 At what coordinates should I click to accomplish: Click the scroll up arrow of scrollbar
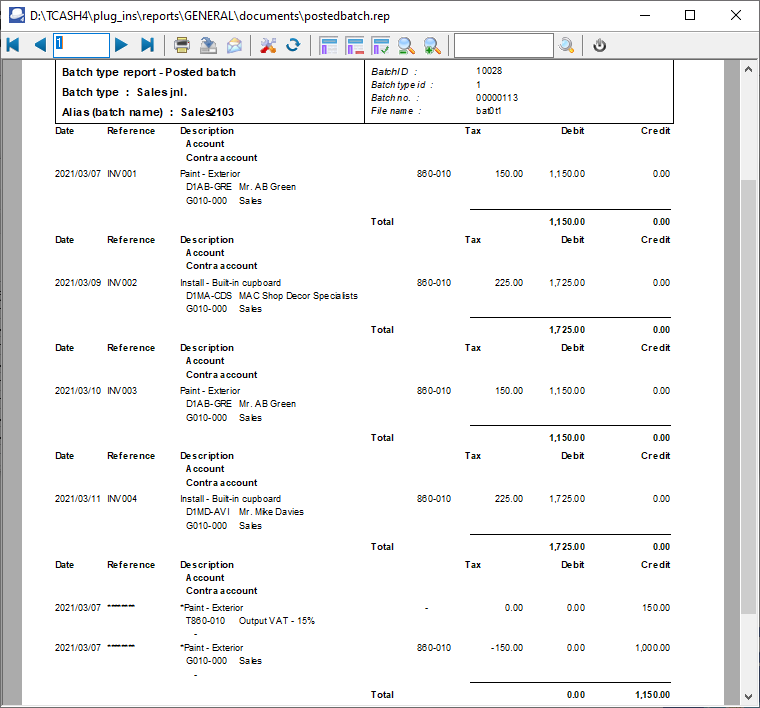tap(748, 69)
